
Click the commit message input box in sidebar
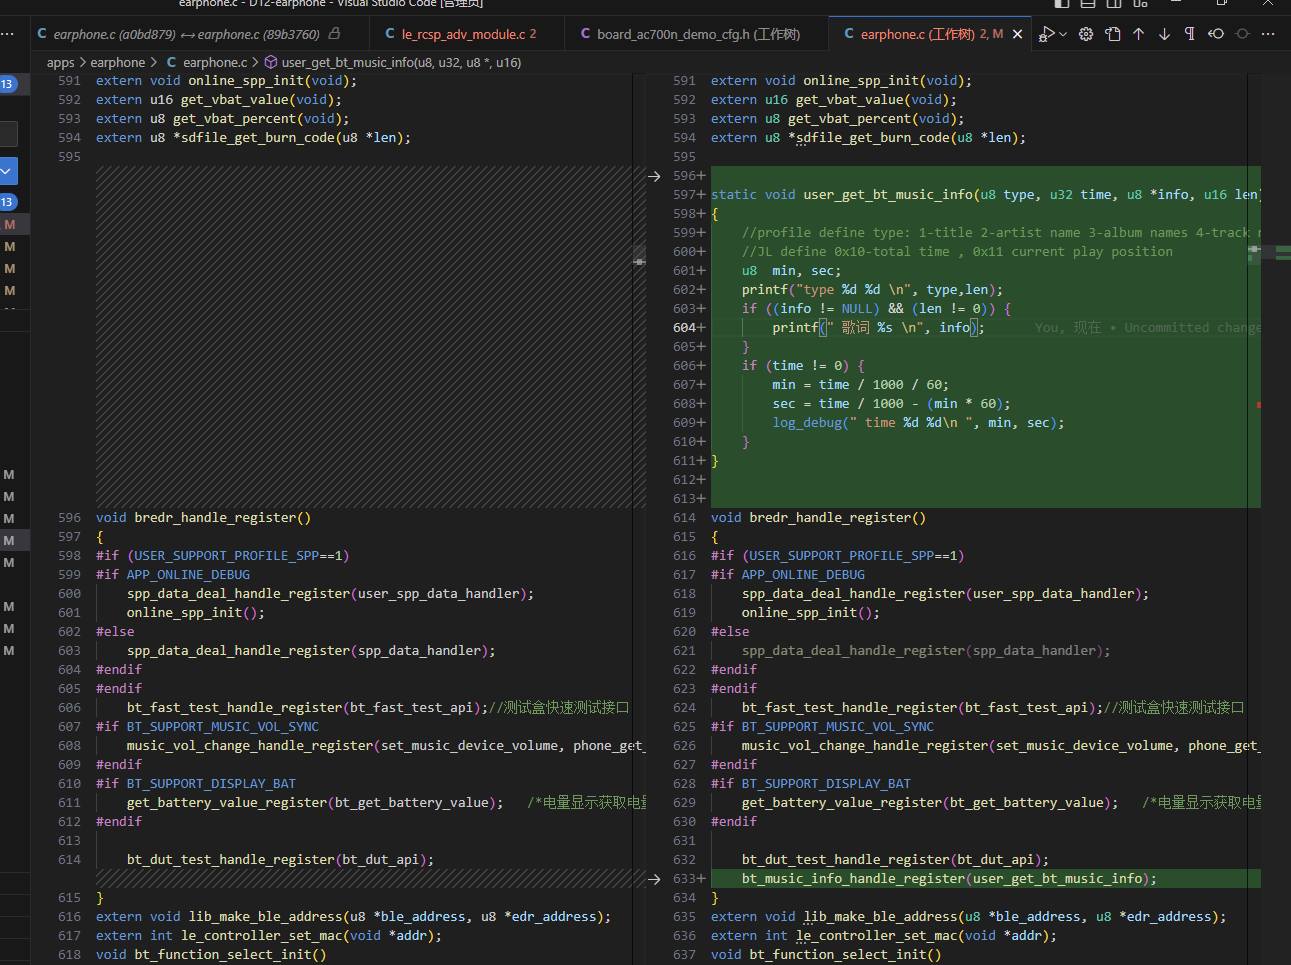8,133
